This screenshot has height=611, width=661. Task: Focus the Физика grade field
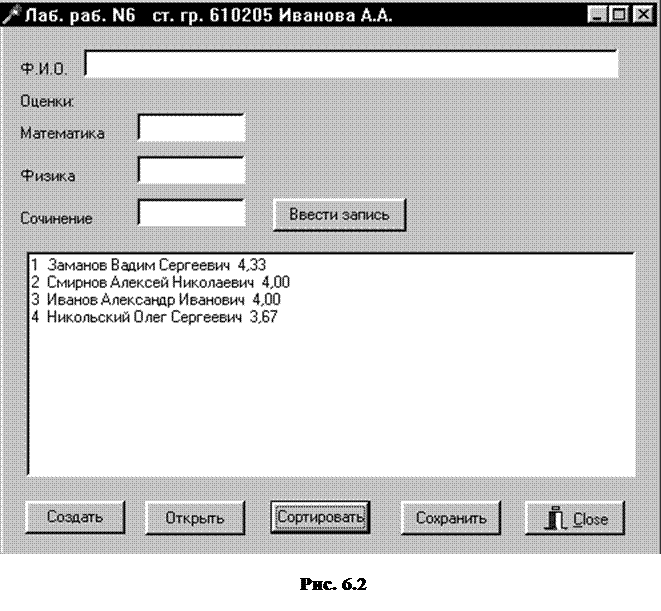191,170
